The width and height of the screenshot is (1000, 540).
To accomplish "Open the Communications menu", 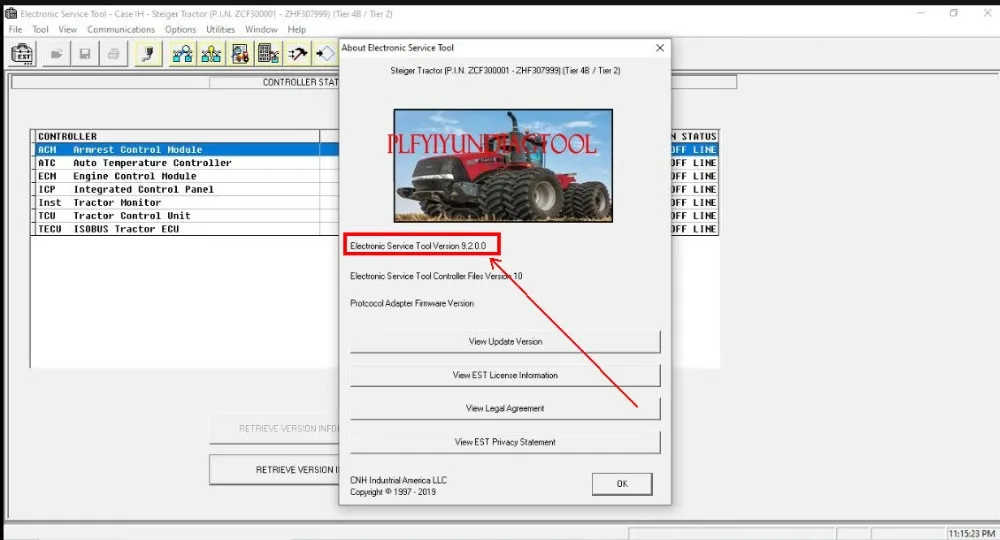I will coord(121,29).
